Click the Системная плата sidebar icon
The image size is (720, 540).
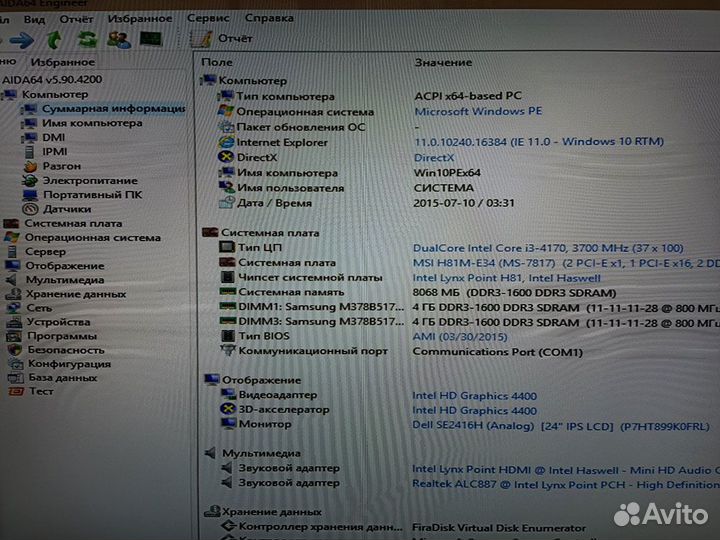pyautogui.click(x=11, y=224)
